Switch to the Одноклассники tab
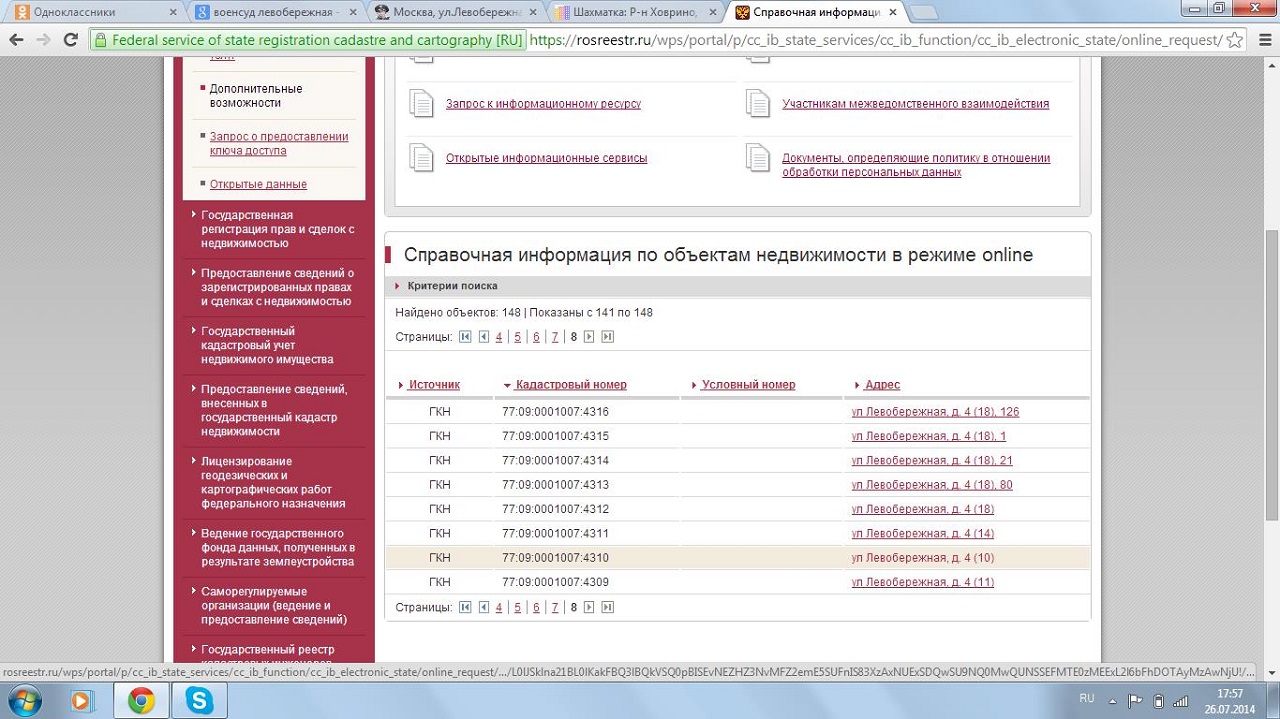The image size is (1280, 719). click(x=88, y=13)
